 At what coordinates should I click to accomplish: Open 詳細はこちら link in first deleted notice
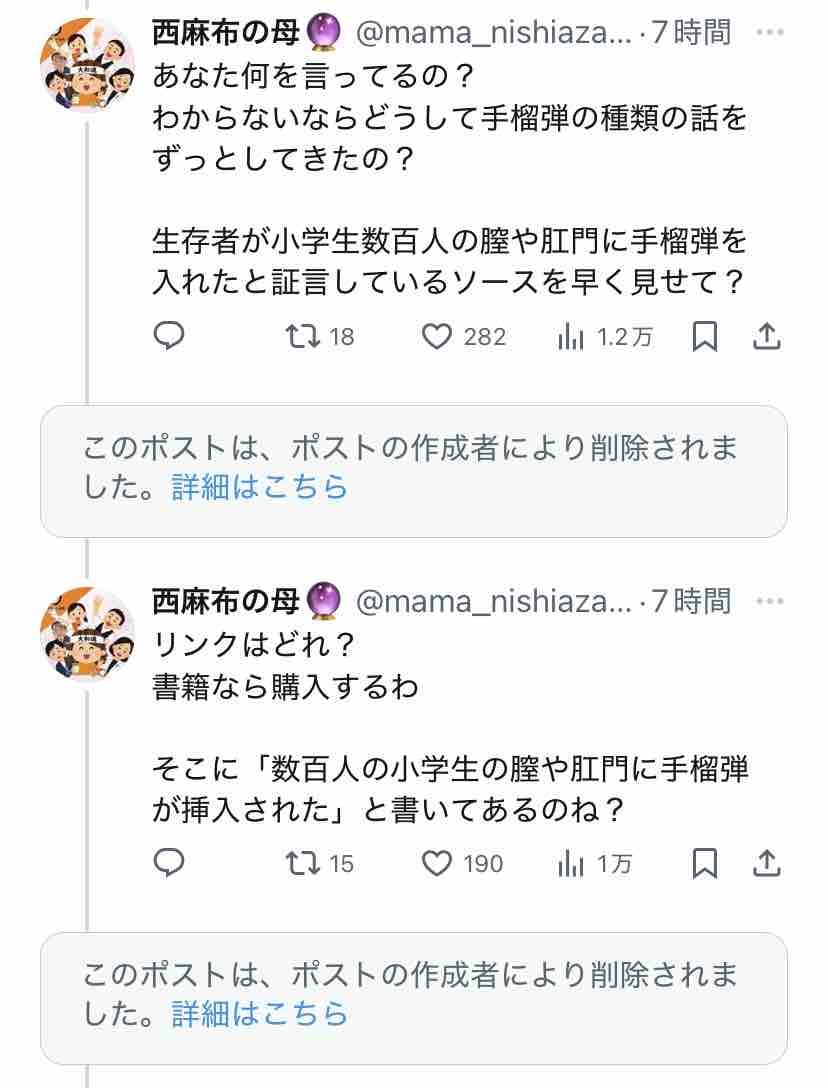tap(260, 487)
